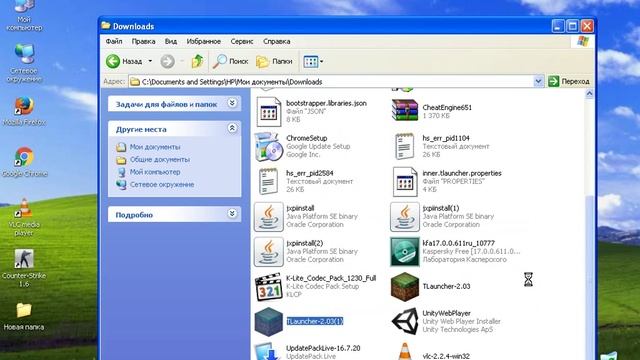Open the Сервис menu
Image resolution: width=640 pixels, height=360 pixels.
242,41
